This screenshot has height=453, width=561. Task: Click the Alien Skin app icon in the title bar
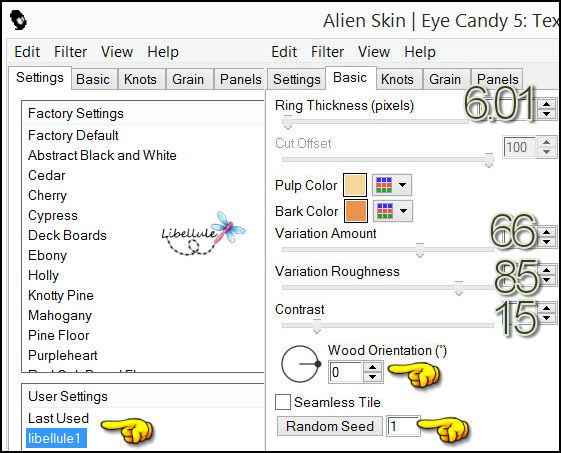18,20
